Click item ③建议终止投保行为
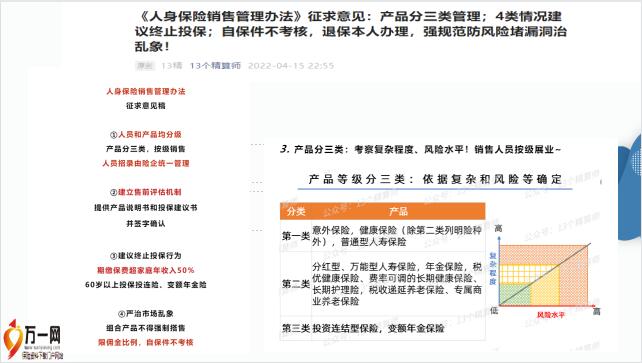The height and width of the screenshot is (363, 642). (x=146, y=255)
